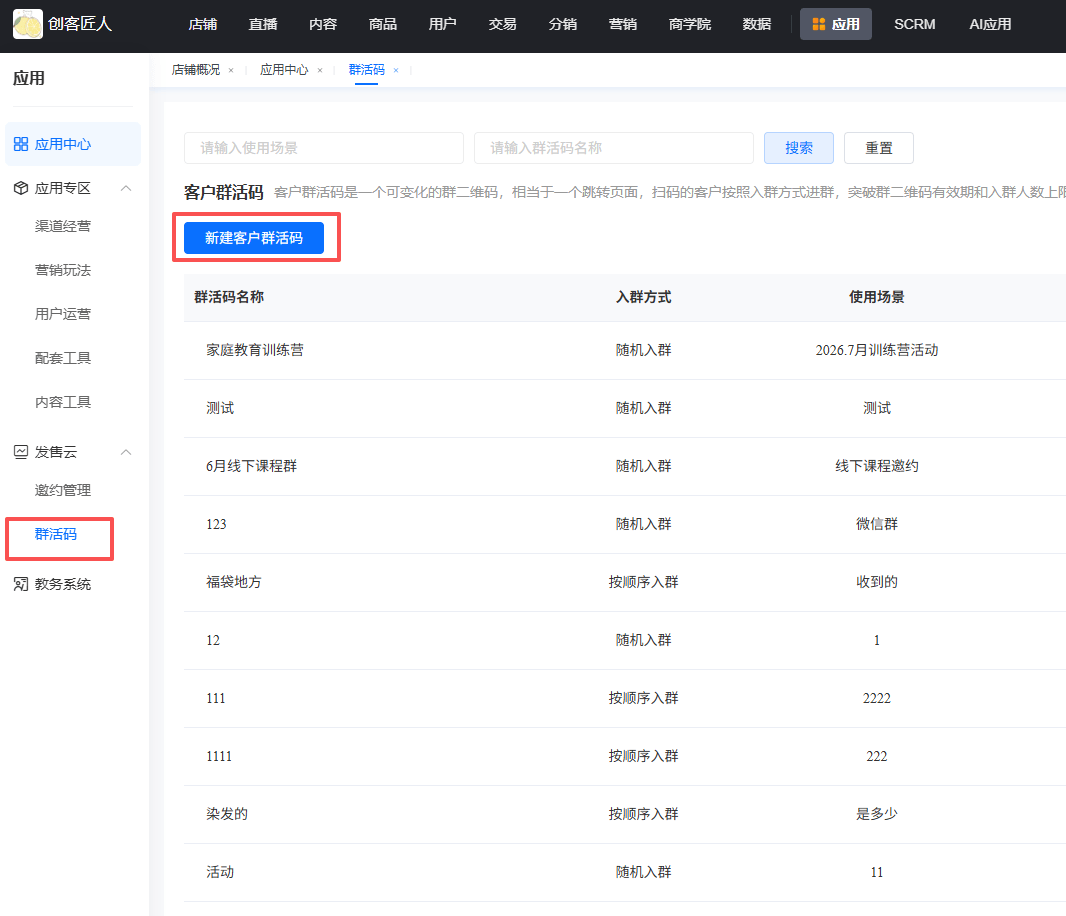Click the 教务系统 icon in sidebar
Viewport: 1066px width, 916px height.
21,584
